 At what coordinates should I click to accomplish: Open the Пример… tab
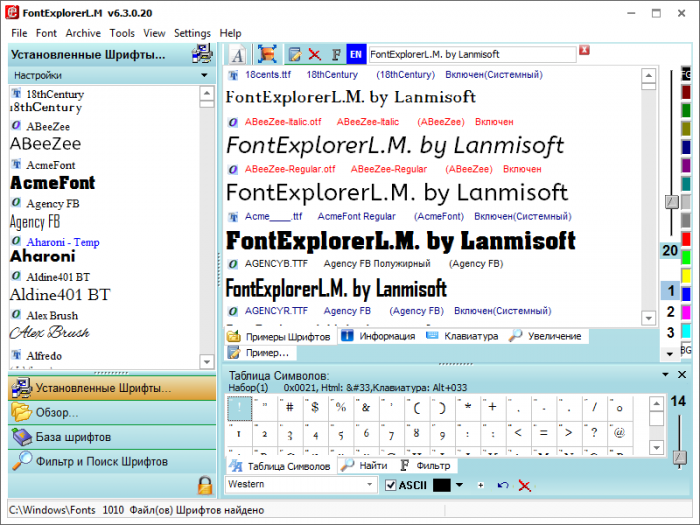[259, 353]
